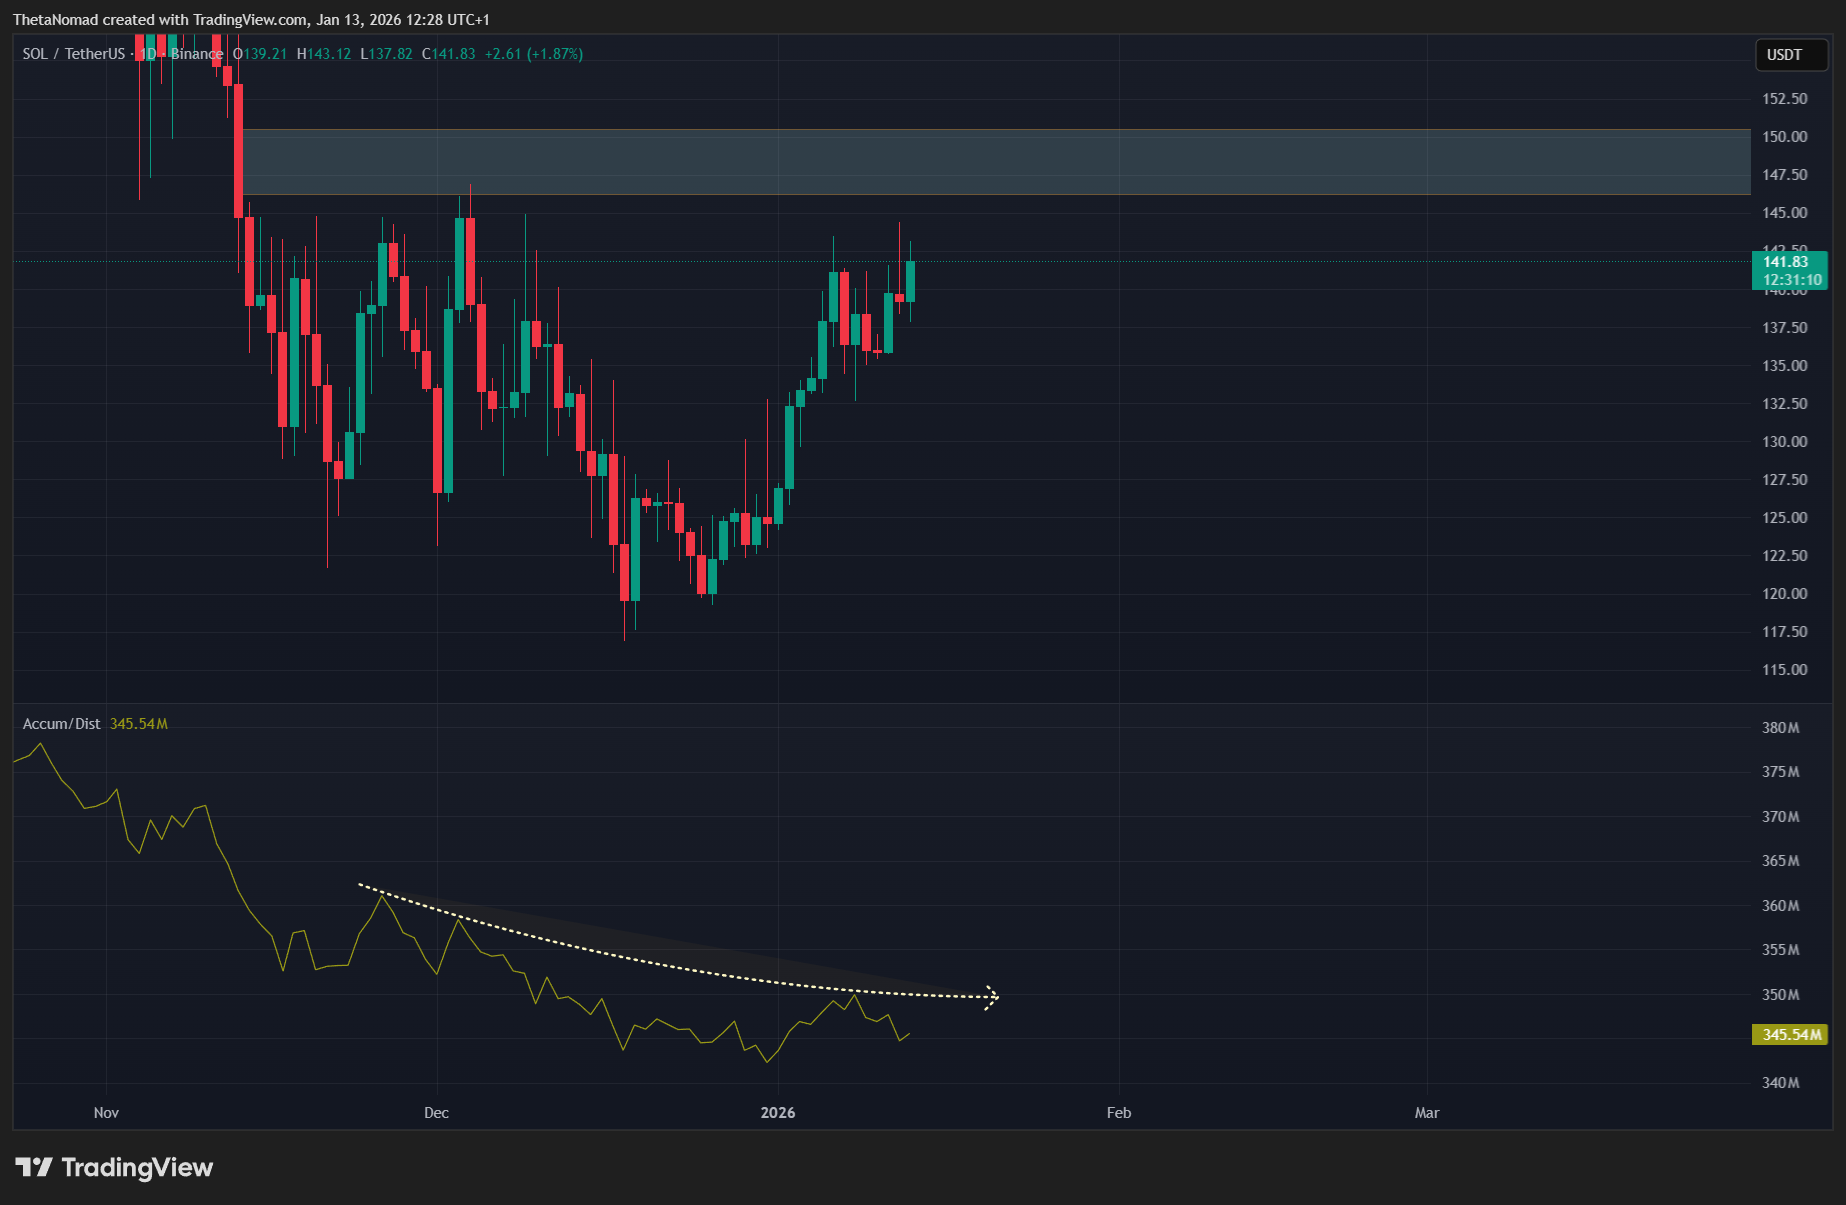Click the Dec label on time axis
1846x1205 pixels.
pyautogui.click(x=436, y=1113)
